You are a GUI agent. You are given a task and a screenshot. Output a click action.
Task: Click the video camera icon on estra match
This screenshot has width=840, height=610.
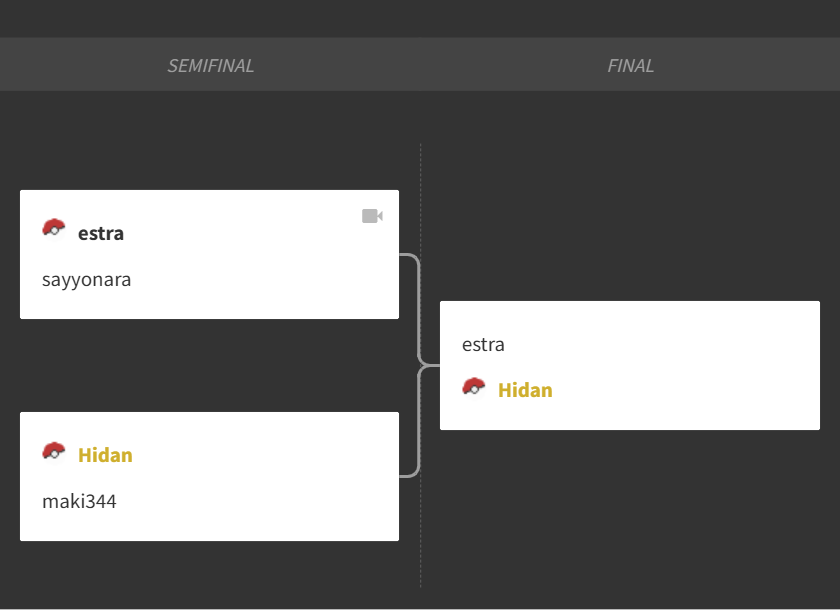pyautogui.click(x=372, y=216)
